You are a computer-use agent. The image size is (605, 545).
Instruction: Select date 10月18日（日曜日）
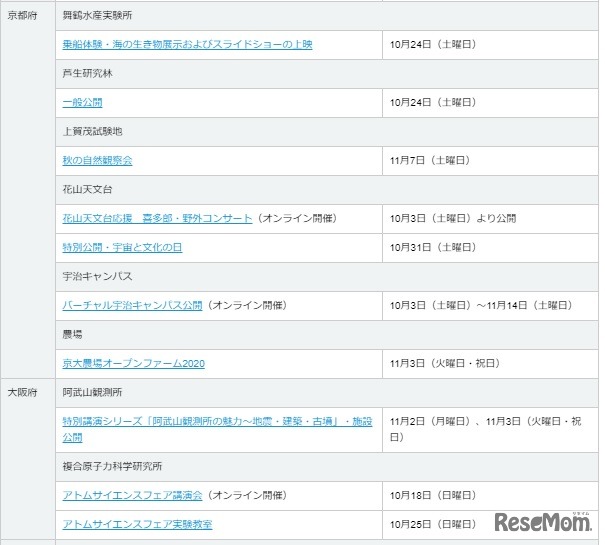coord(433,495)
